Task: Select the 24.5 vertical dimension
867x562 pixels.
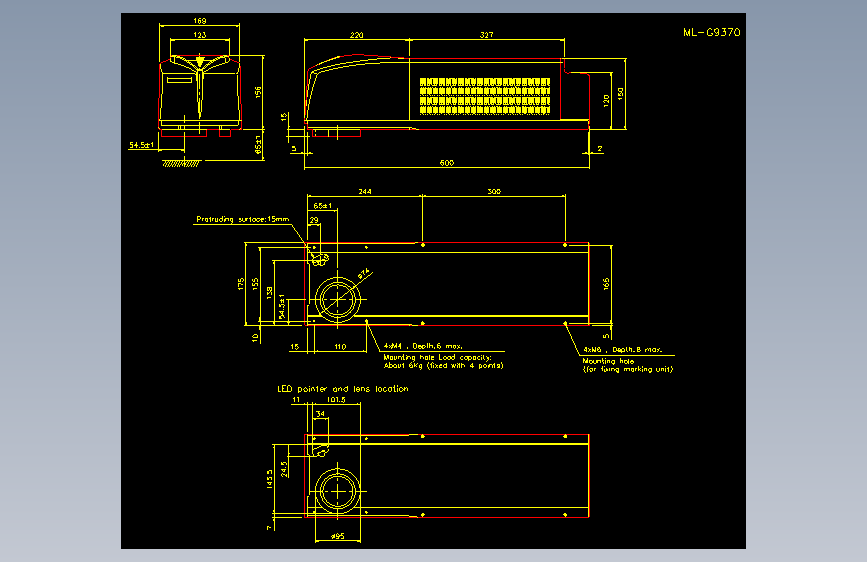Action: pyautogui.click(x=284, y=469)
